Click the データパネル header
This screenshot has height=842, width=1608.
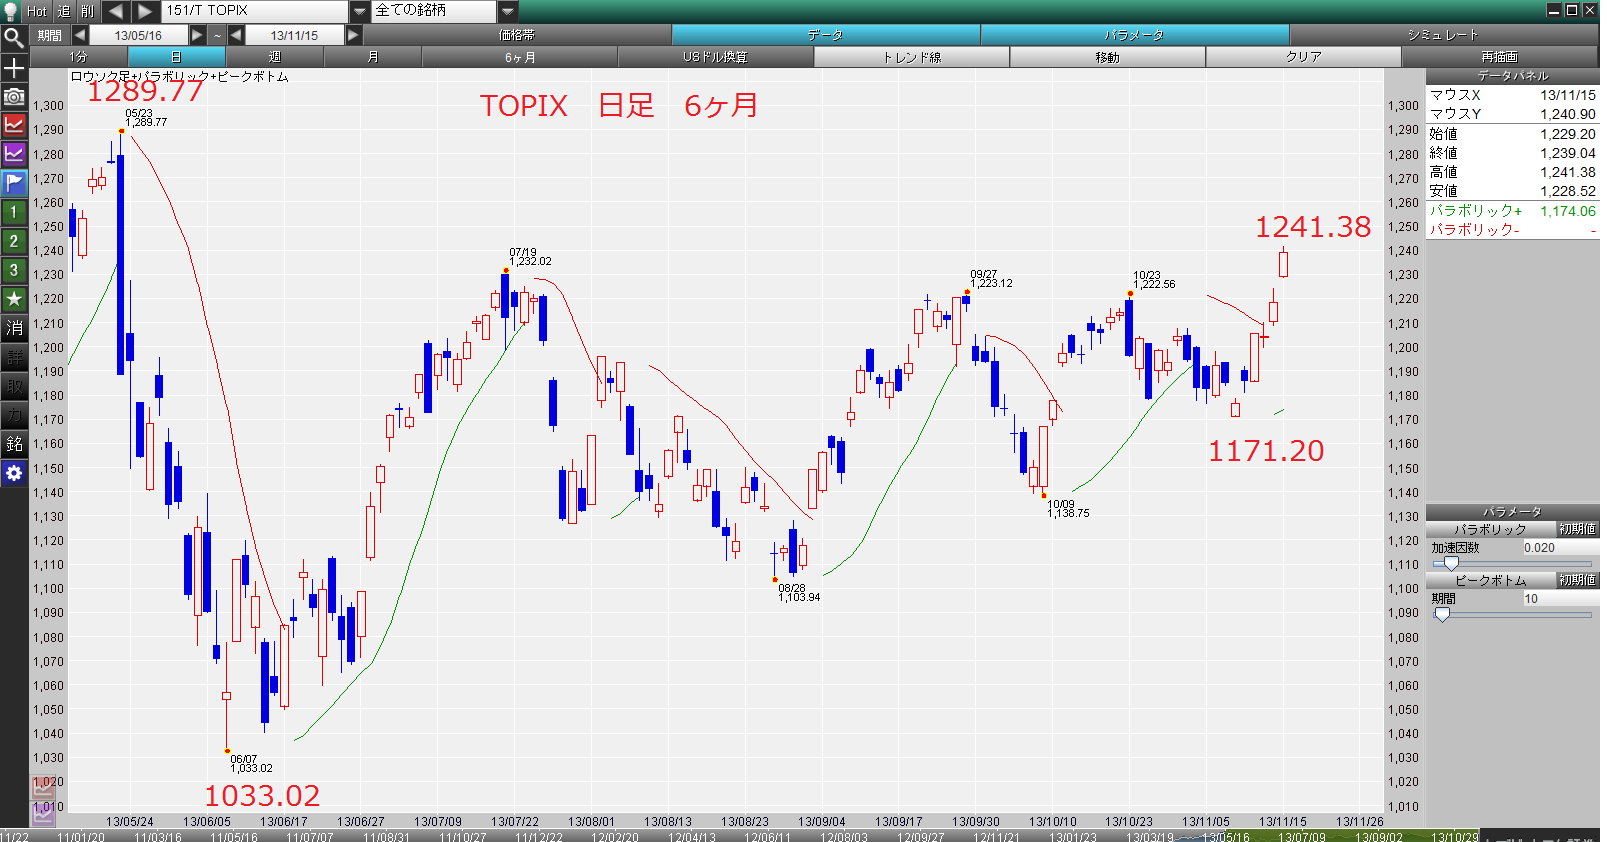[x=1512, y=76]
